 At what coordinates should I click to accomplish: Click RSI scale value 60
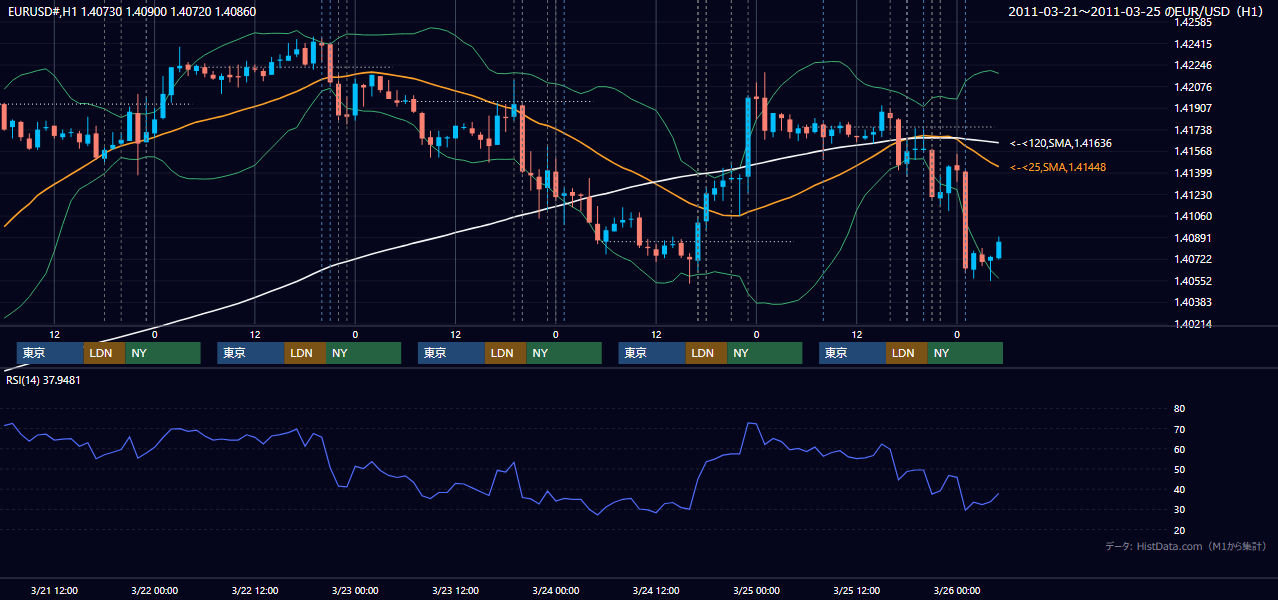[1179, 449]
